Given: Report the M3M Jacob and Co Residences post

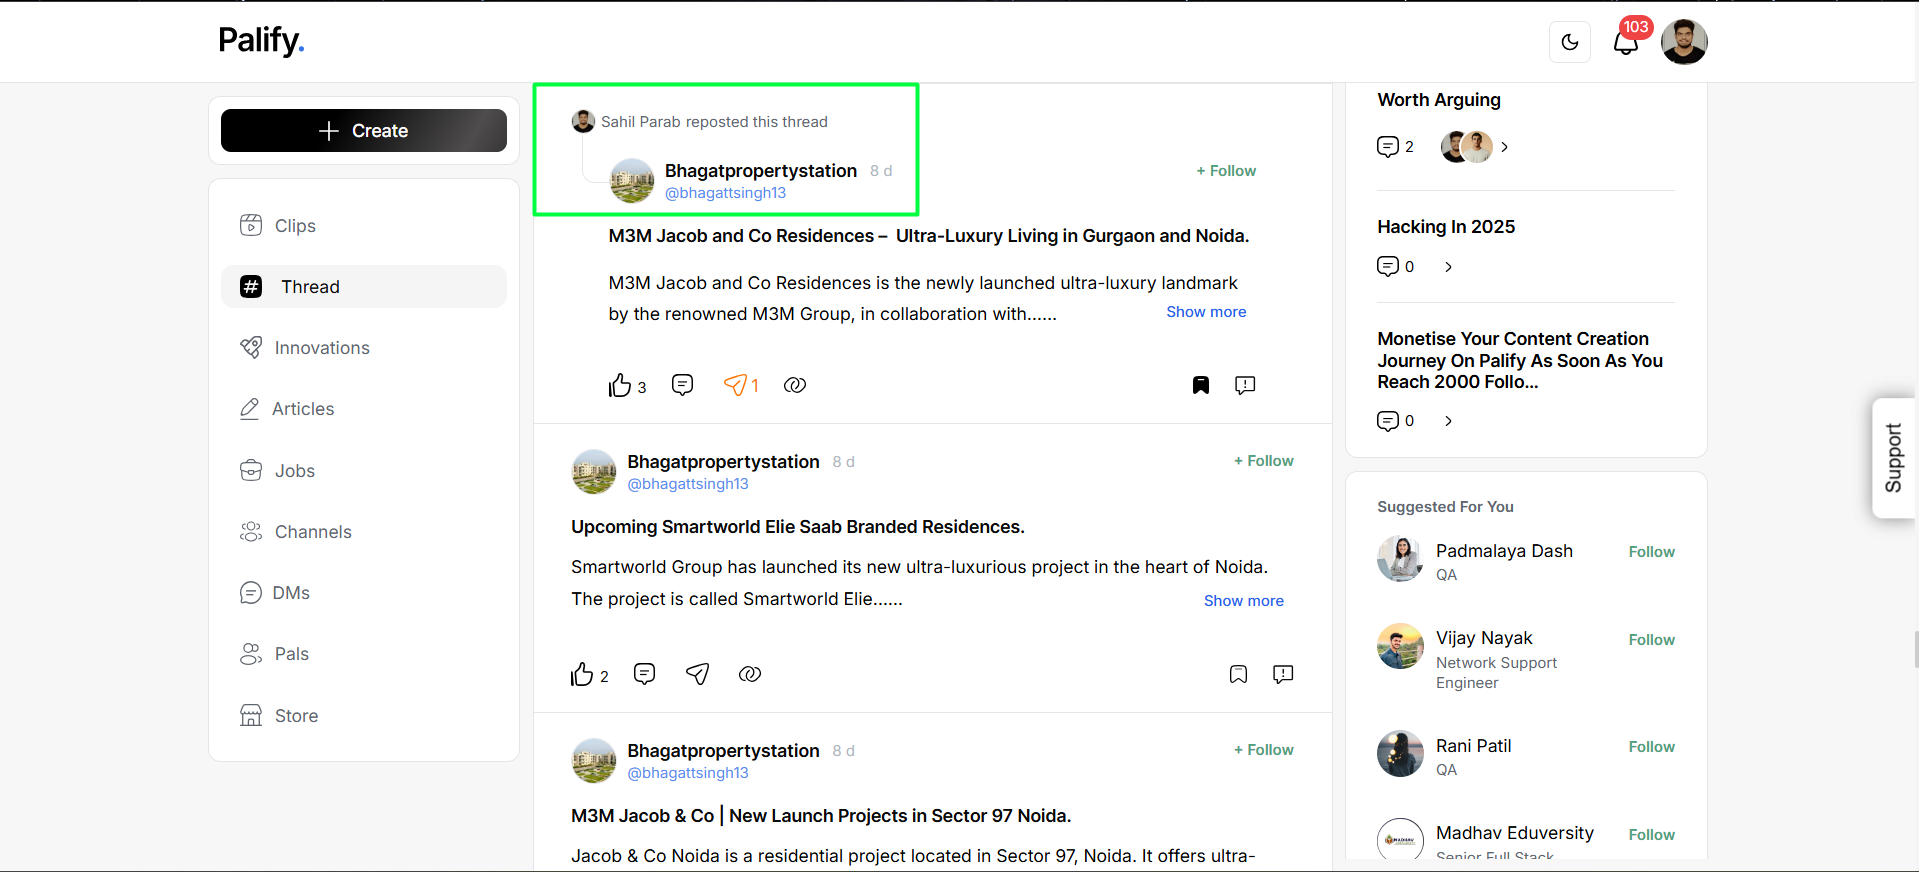Looking at the screenshot, I should click(x=1245, y=385).
